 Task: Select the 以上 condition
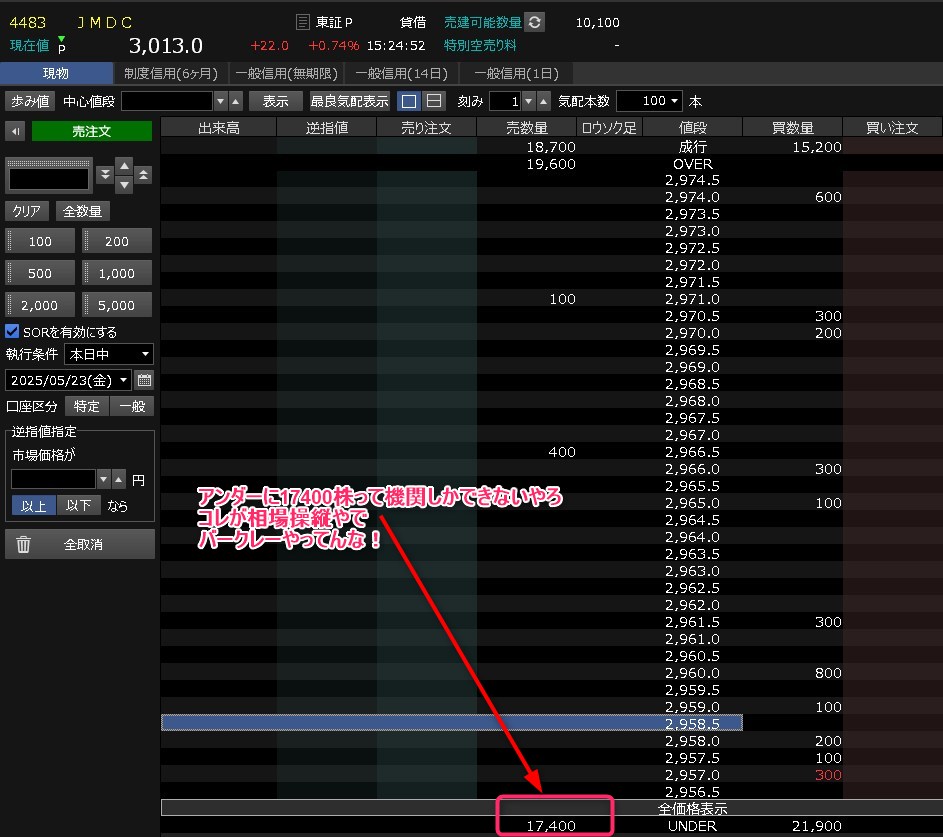click(x=34, y=506)
